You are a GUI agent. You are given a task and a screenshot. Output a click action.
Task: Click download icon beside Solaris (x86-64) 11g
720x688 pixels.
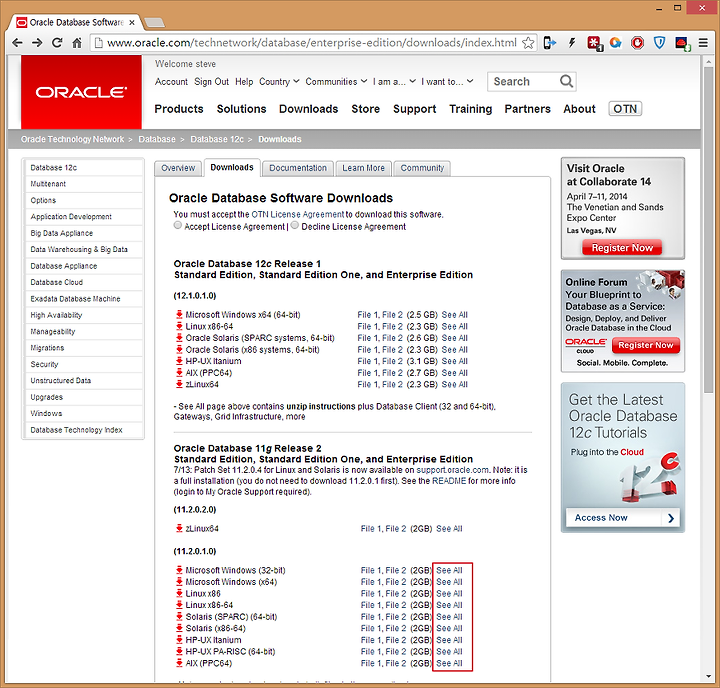click(x=179, y=628)
